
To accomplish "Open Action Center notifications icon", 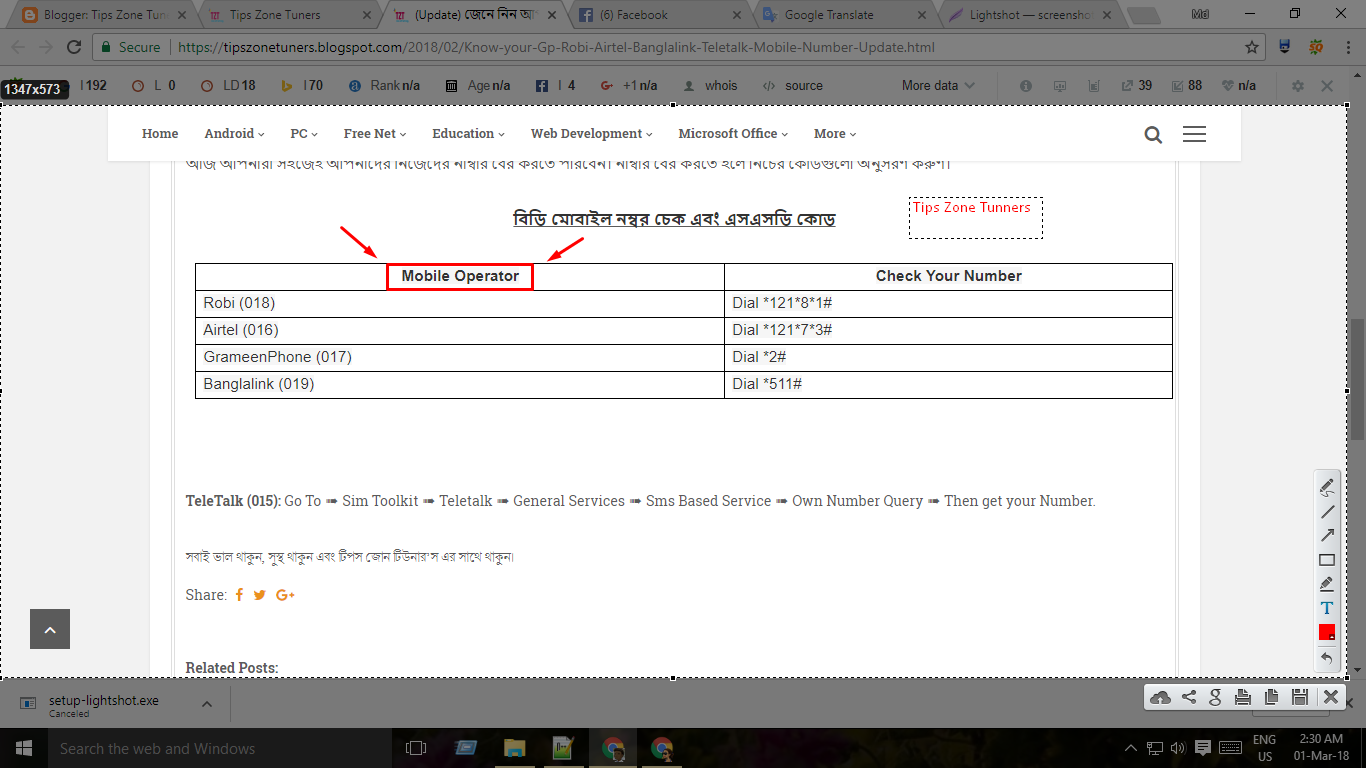I will point(1203,748).
